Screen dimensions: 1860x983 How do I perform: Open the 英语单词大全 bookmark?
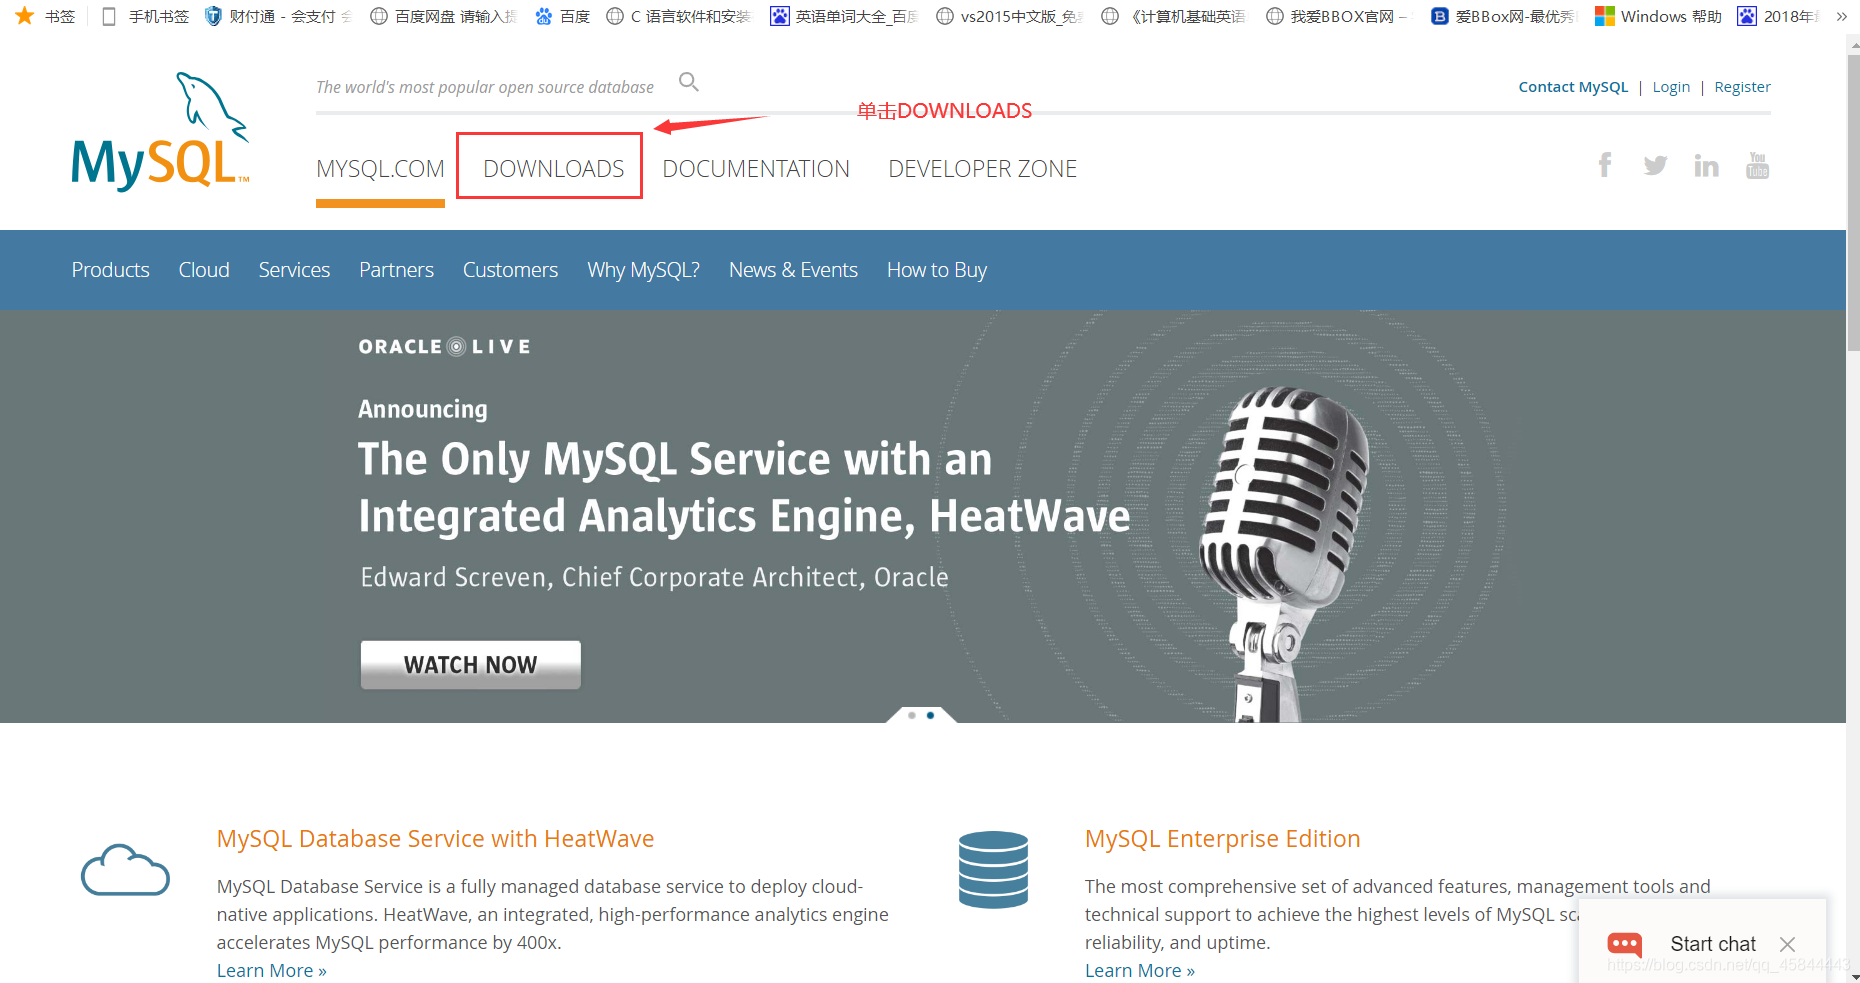tap(844, 16)
